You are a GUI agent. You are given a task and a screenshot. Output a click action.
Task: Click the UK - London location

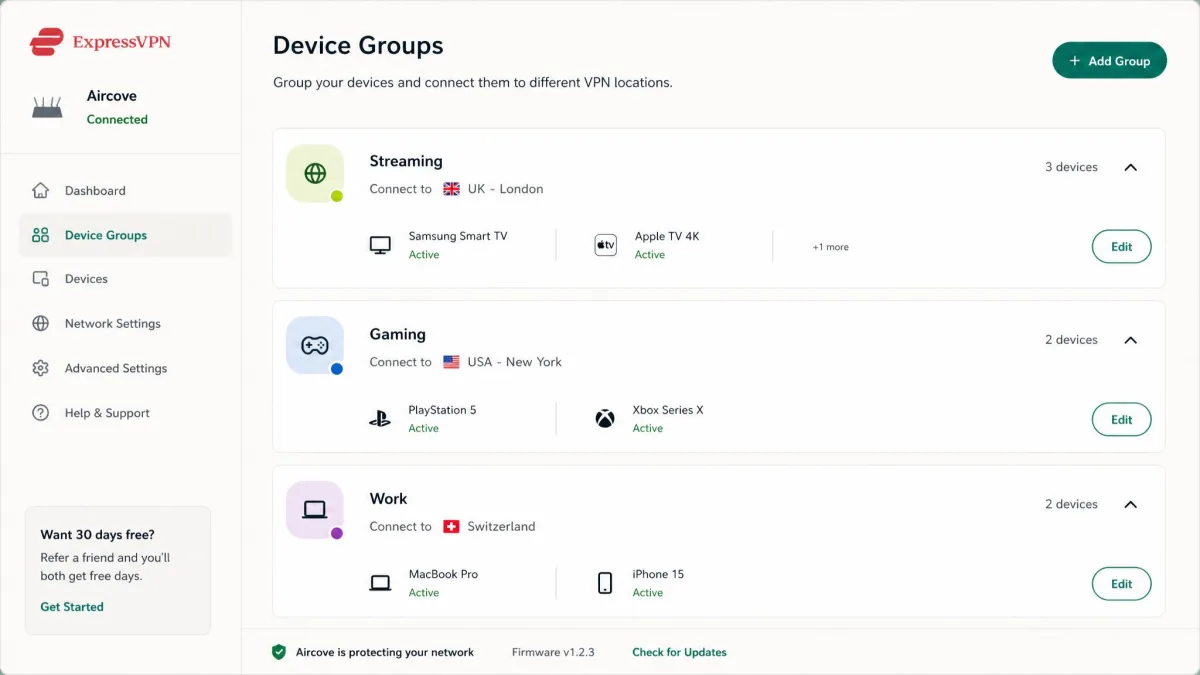(506, 189)
